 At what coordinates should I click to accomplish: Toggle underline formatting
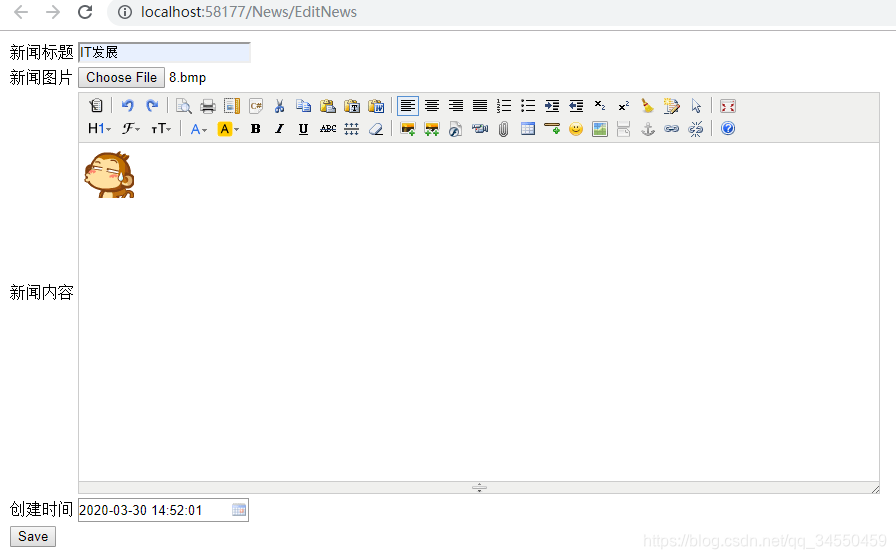pyautogui.click(x=303, y=129)
